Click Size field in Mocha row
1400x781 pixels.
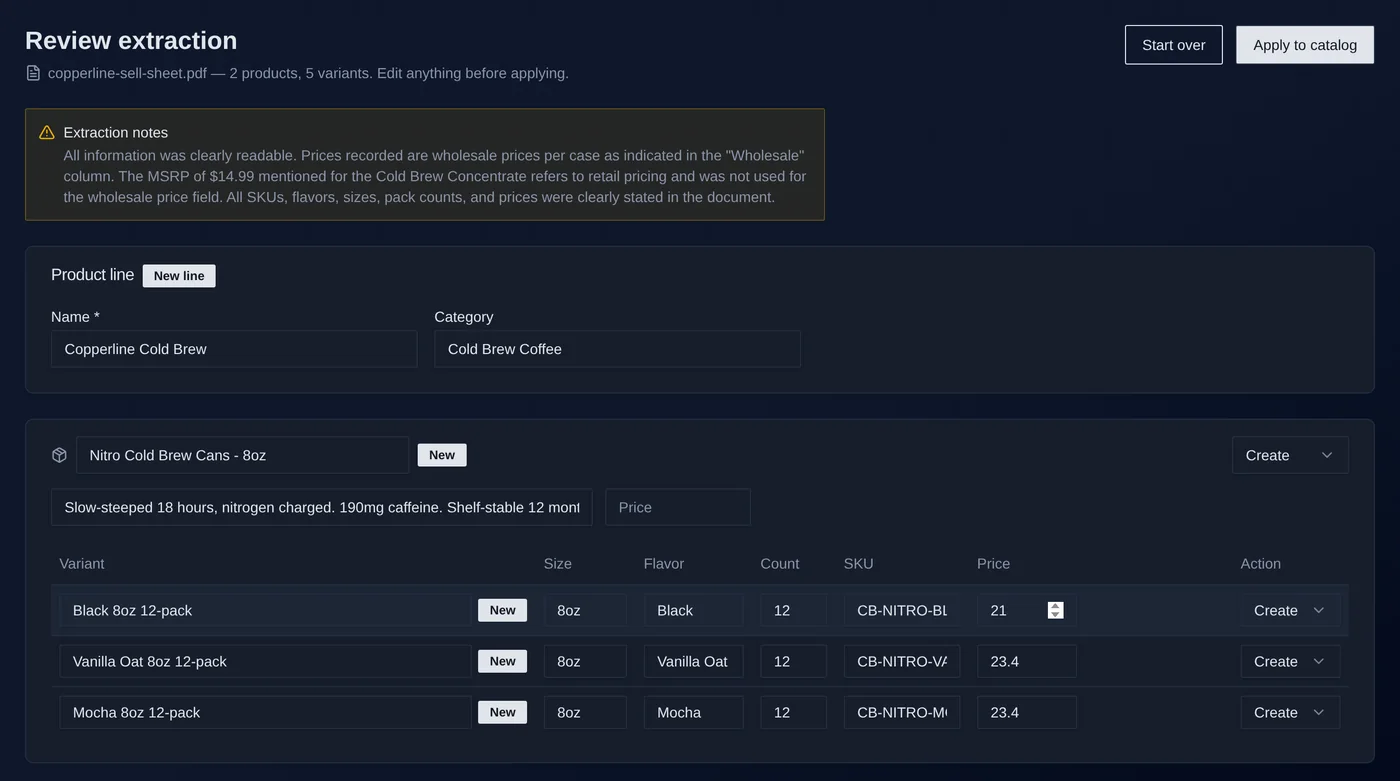click(585, 712)
